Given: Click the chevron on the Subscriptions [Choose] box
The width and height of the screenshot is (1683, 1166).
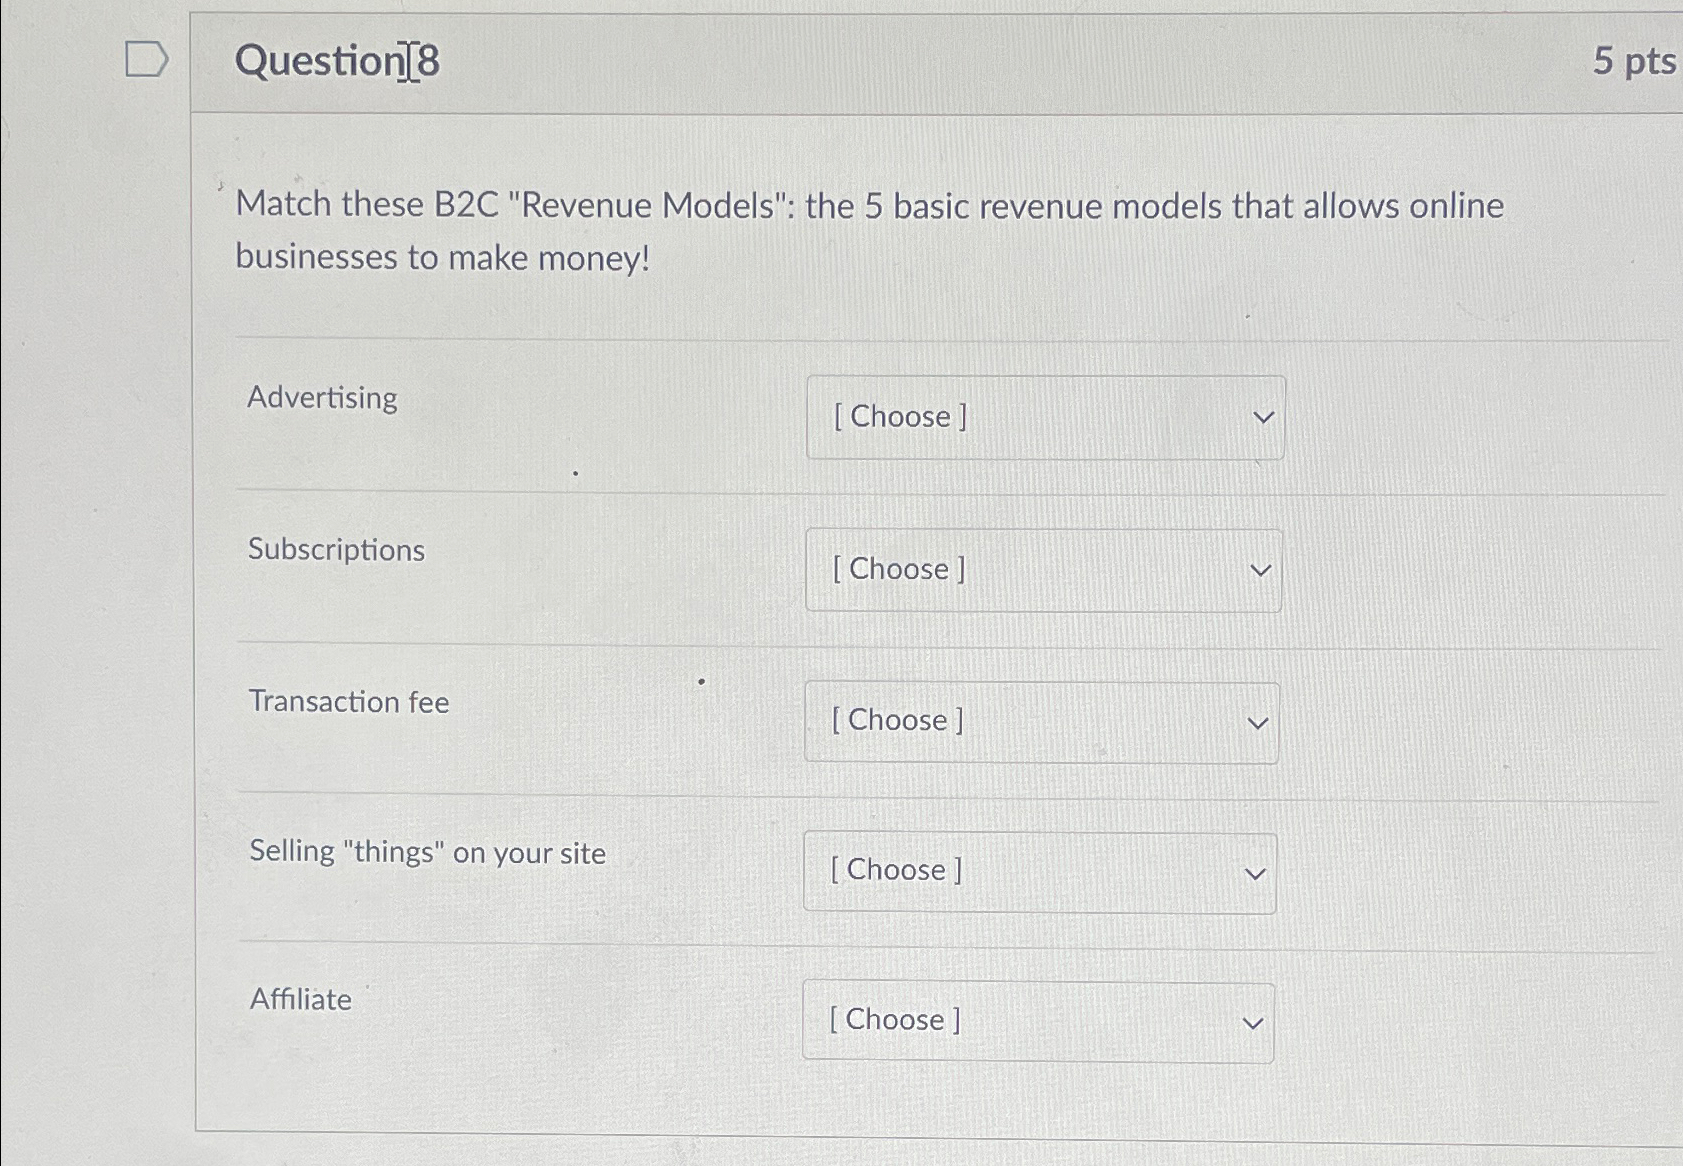Looking at the screenshot, I should (x=1260, y=570).
